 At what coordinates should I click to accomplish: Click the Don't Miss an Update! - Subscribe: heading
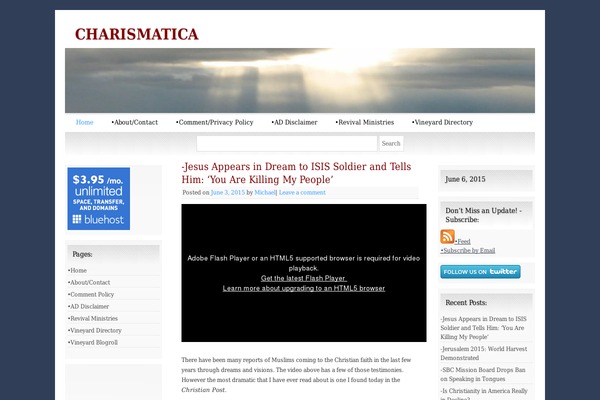coord(483,215)
